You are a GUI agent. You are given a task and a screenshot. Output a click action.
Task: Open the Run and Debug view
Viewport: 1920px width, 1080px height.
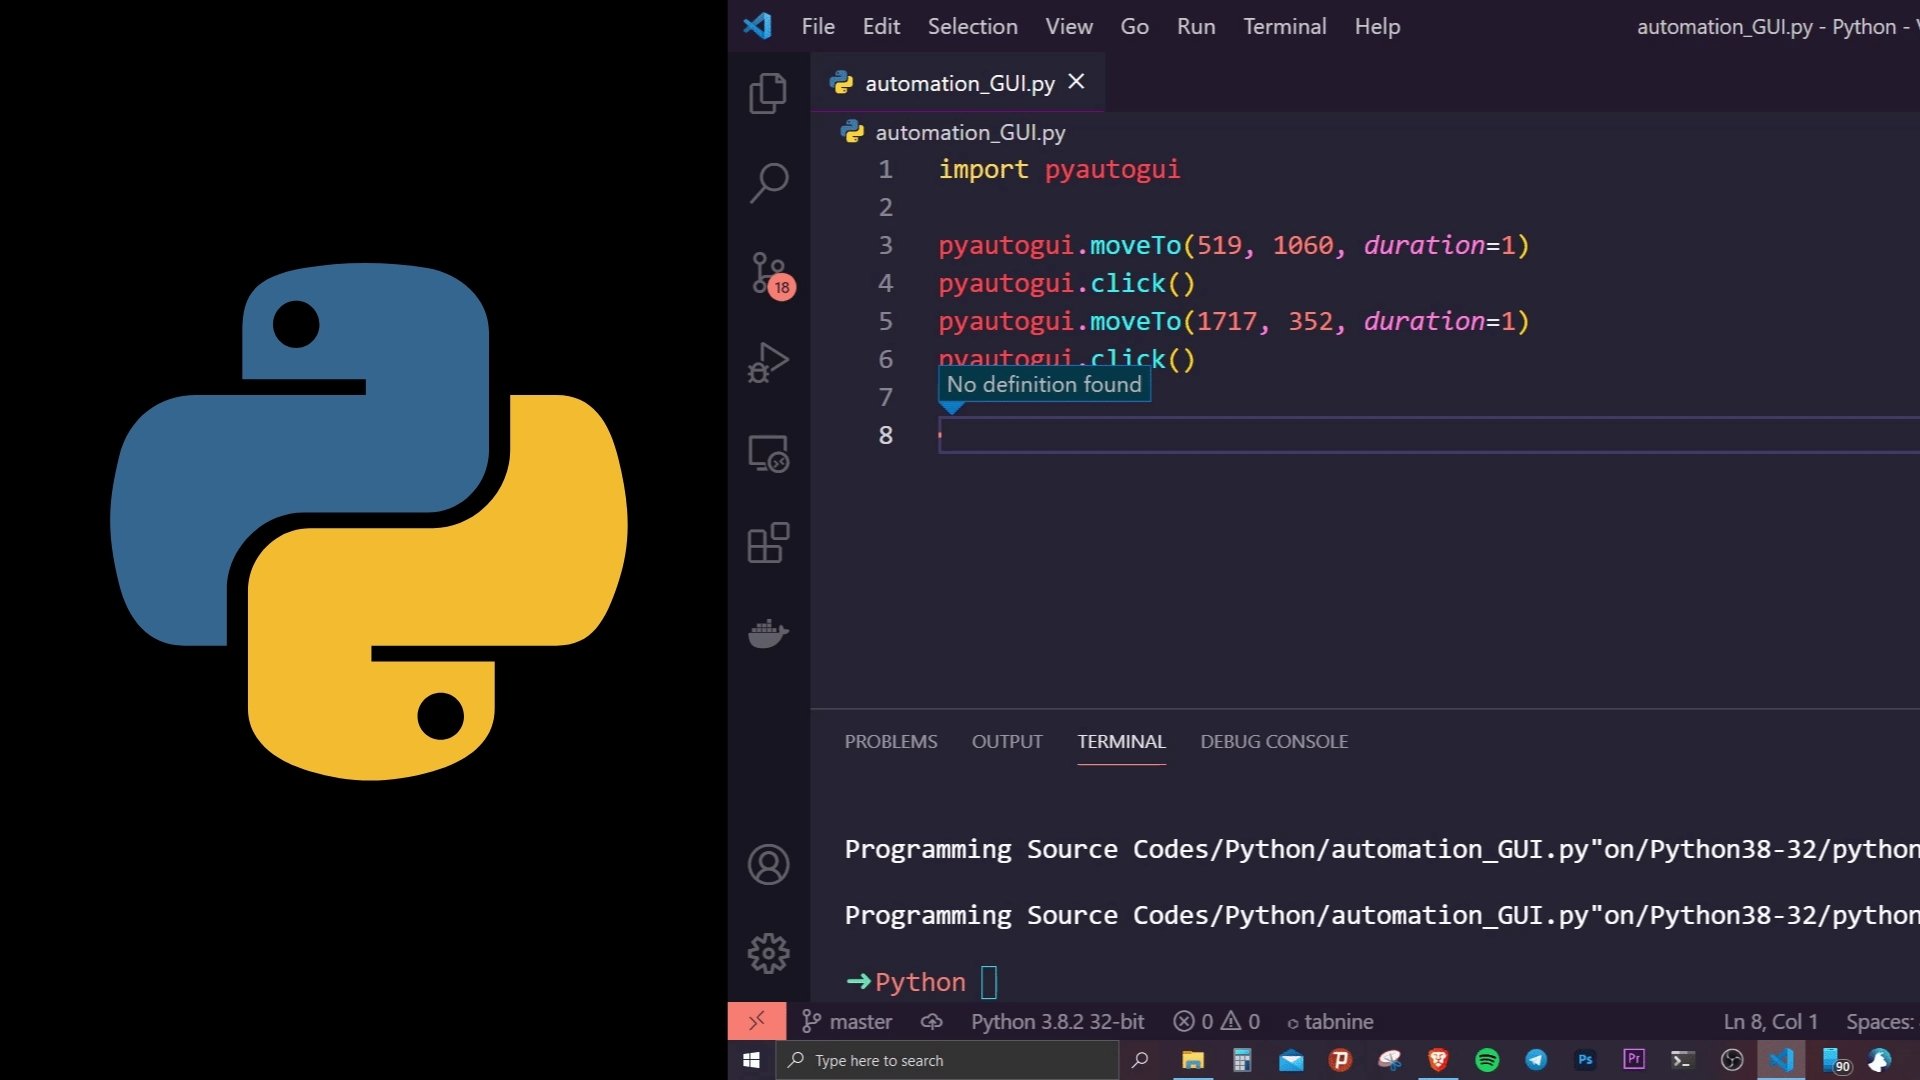click(x=768, y=363)
